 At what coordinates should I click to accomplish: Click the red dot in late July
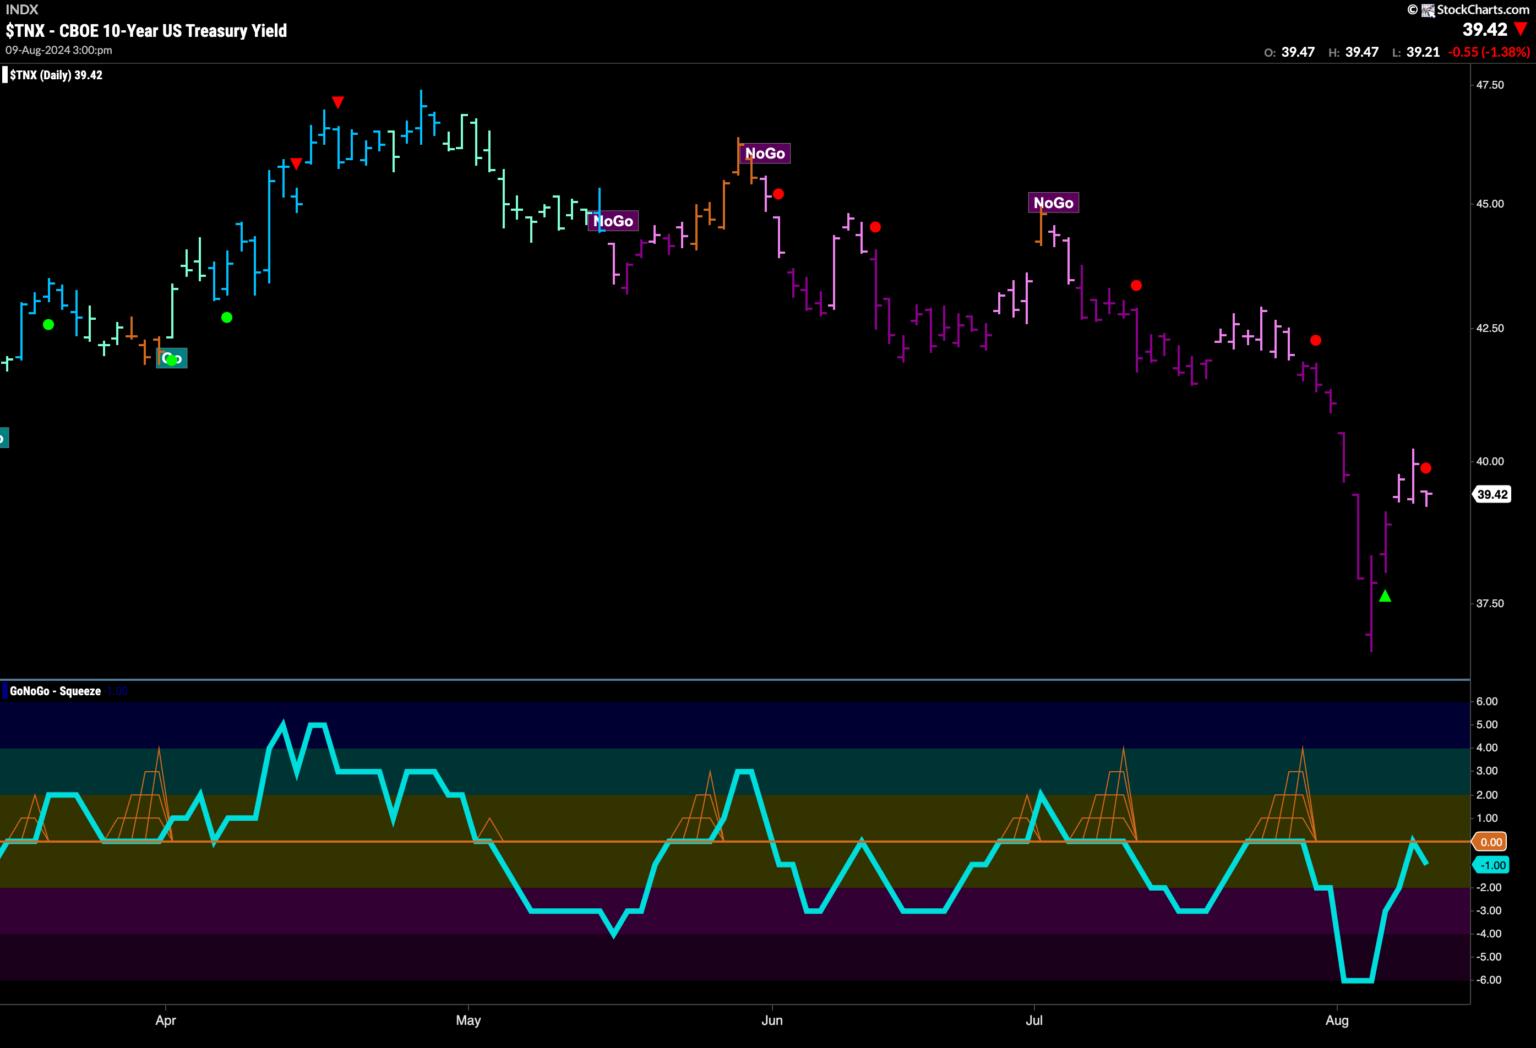pyautogui.click(x=1316, y=340)
